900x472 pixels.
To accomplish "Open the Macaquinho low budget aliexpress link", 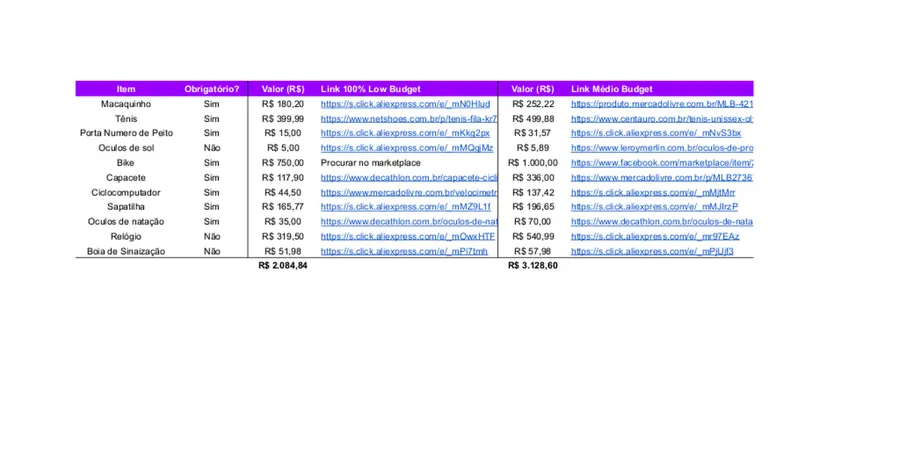I will (405, 104).
